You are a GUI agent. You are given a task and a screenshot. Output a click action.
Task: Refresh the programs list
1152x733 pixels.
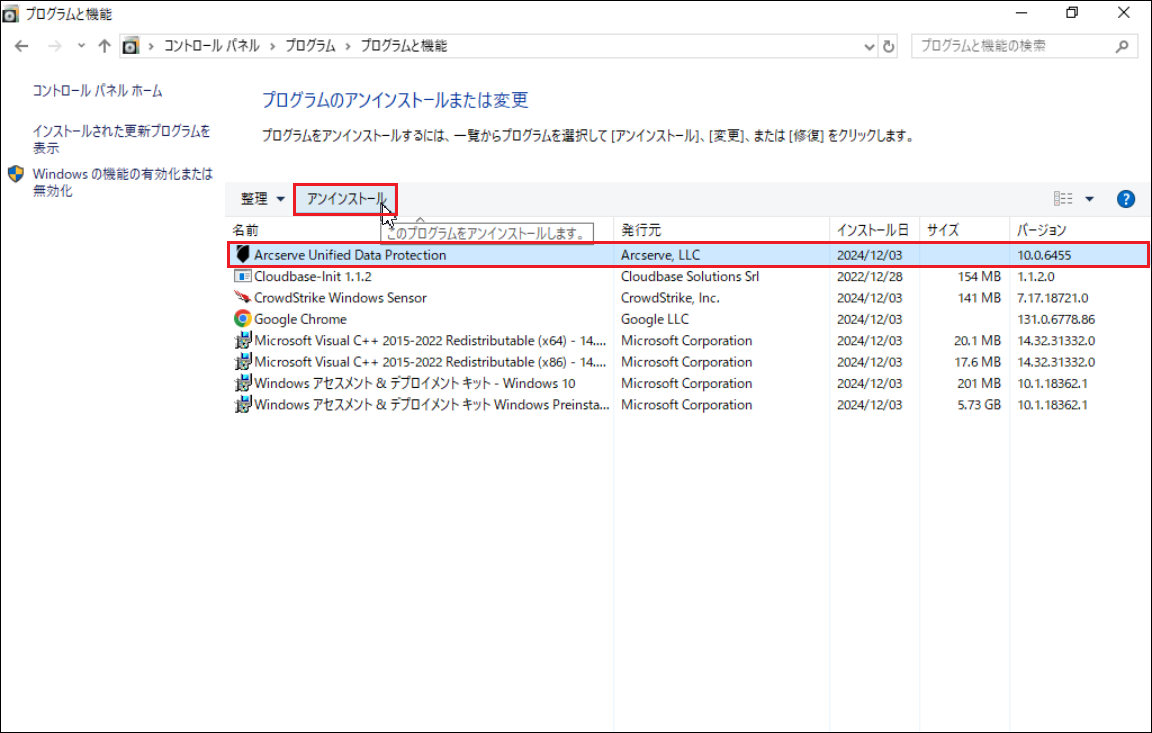coord(888,47)
